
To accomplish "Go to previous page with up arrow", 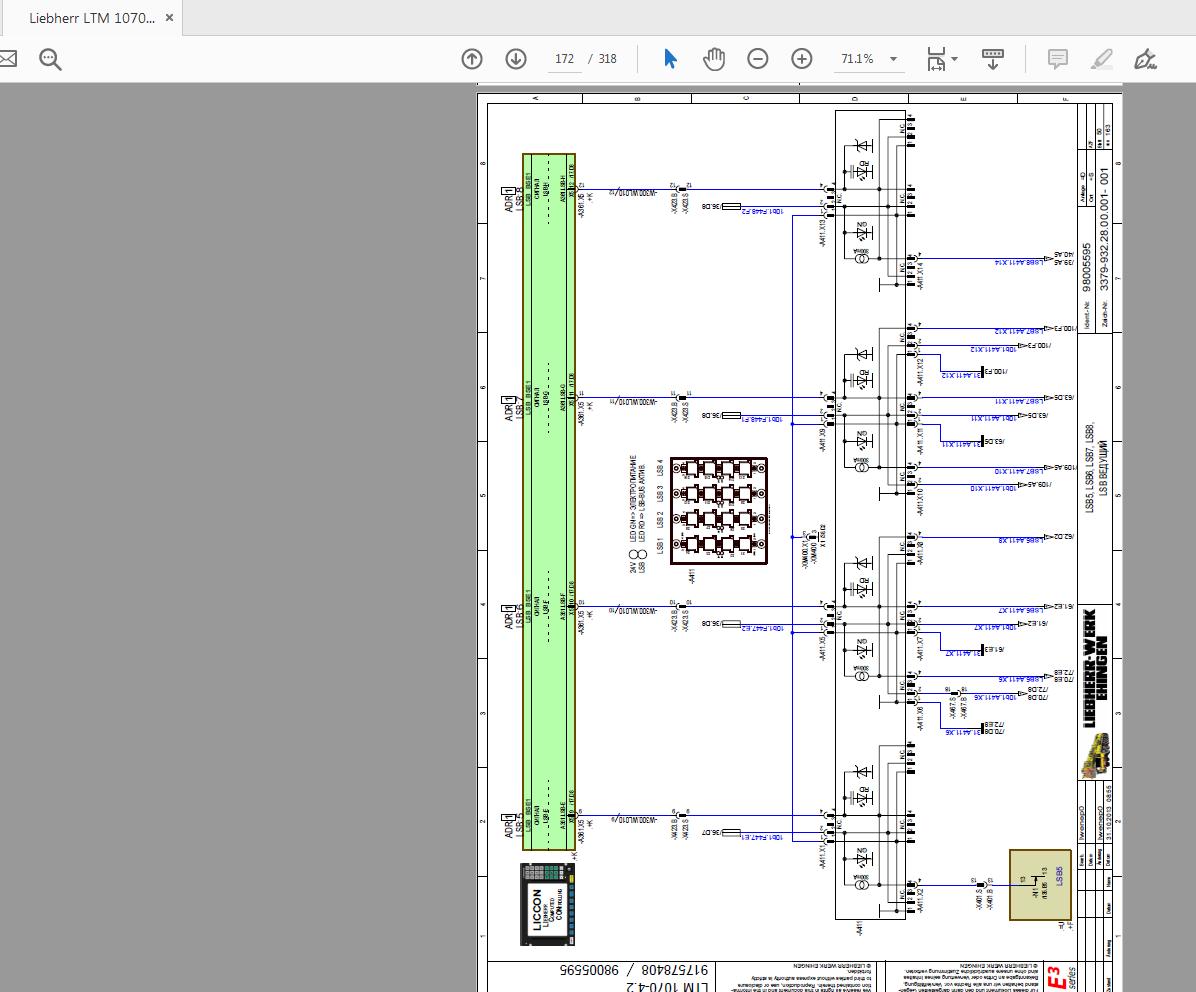I will coord(472,59).
